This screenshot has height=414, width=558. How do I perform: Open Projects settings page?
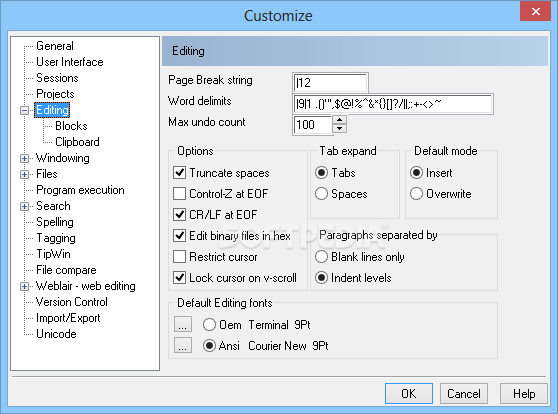(x=55, y=94)
